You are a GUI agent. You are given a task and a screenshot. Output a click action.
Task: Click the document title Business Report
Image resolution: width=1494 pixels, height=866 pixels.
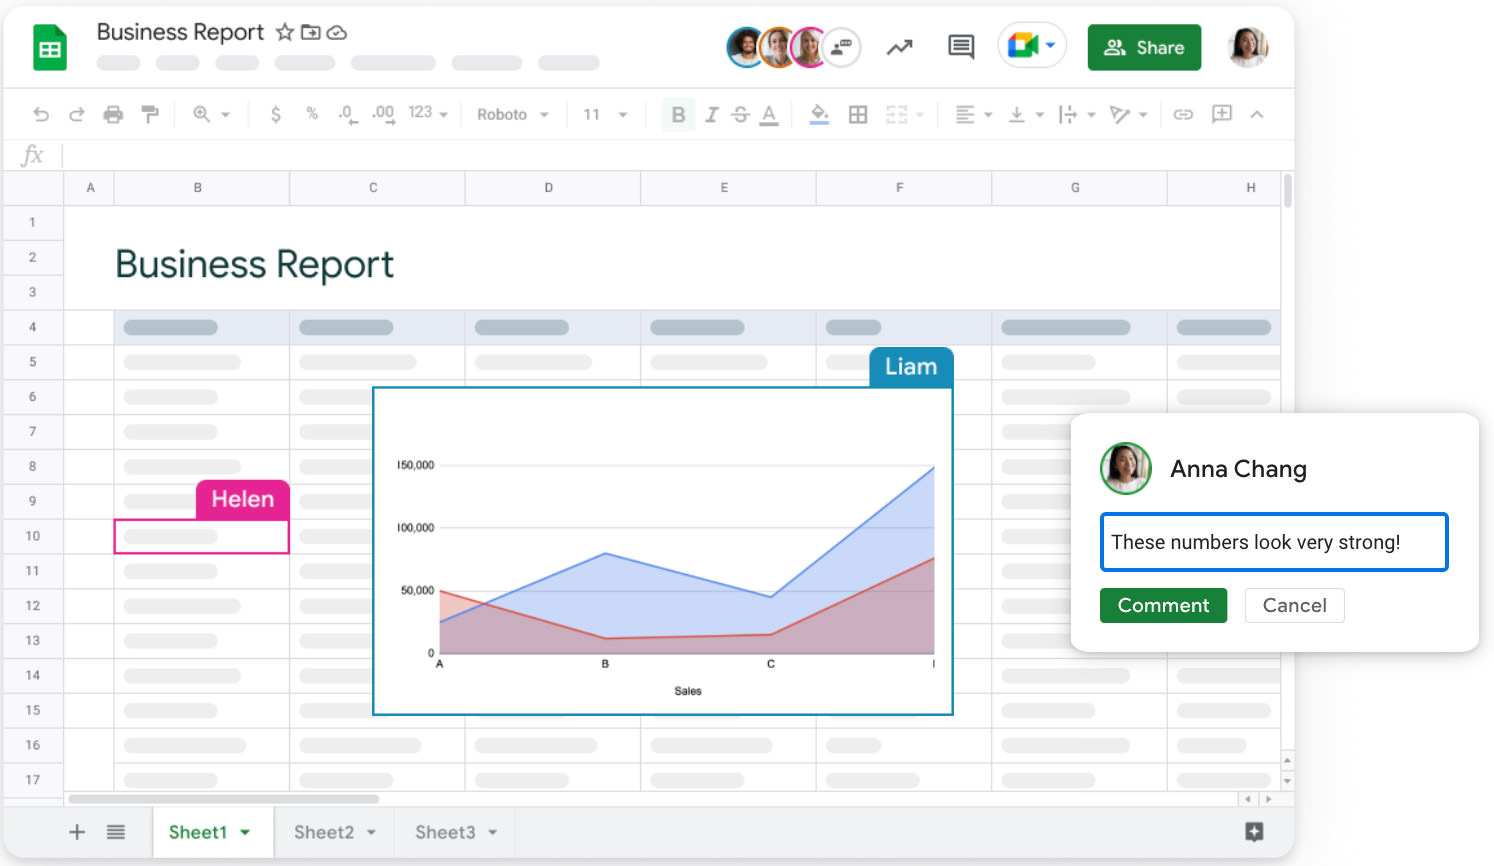click(x=180, y=32)
